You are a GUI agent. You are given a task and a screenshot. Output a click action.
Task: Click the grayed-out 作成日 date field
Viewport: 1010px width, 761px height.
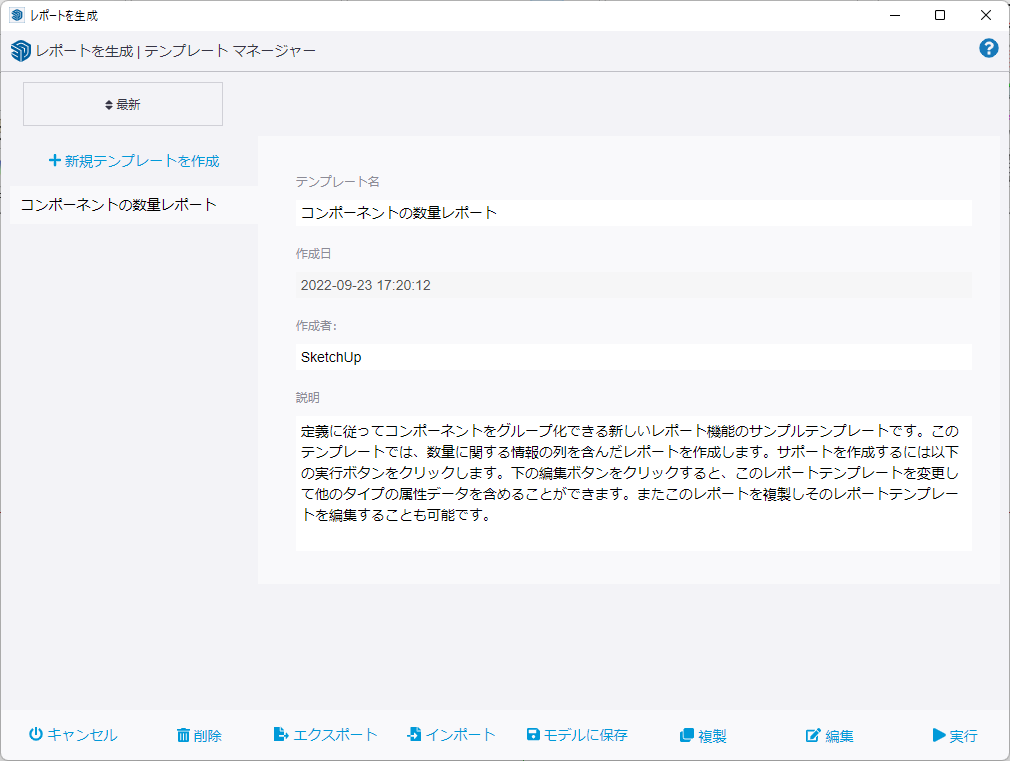point(632,284)
